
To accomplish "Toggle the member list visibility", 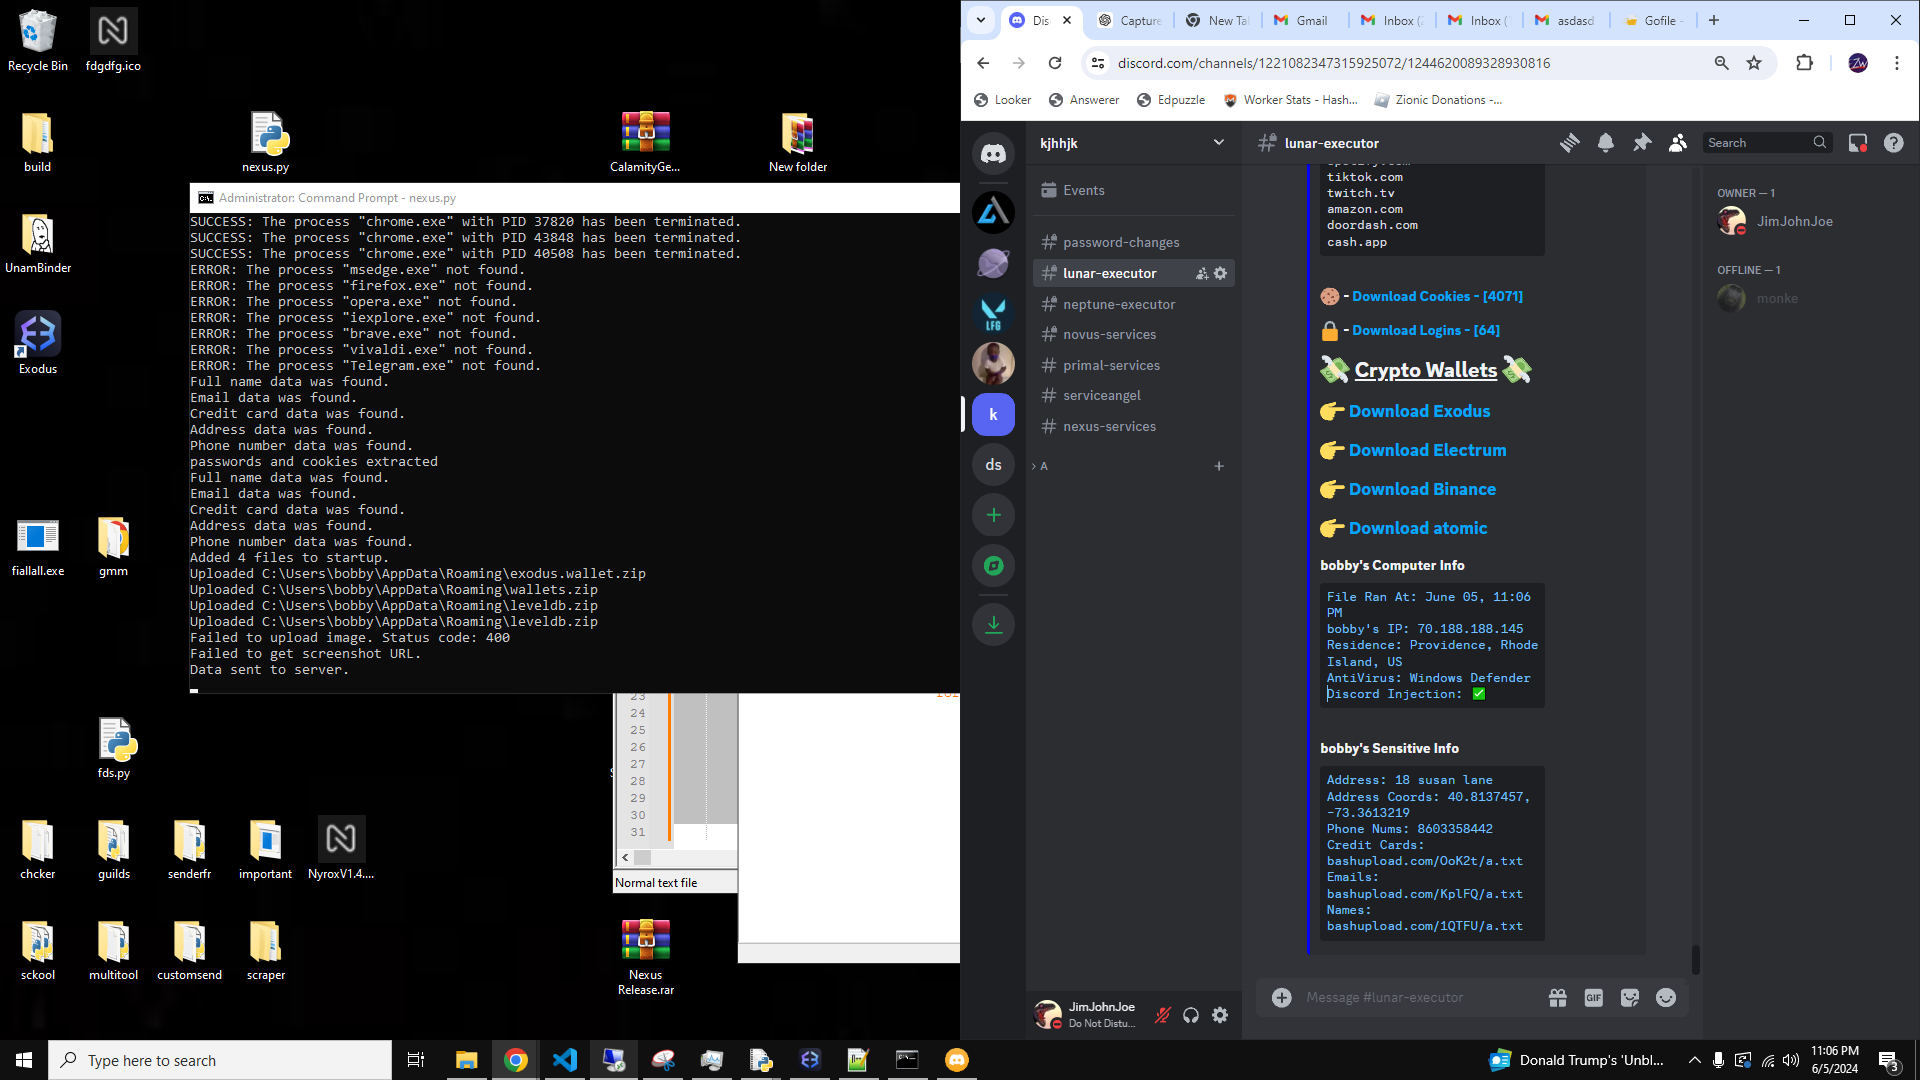I will tap(1677, 143).
